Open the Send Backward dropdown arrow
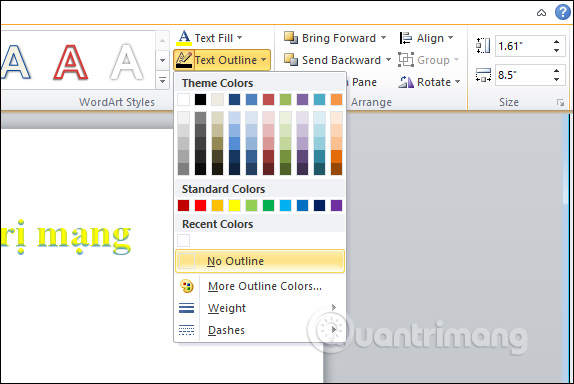574x384 pixels. click(x=388, y=60)
